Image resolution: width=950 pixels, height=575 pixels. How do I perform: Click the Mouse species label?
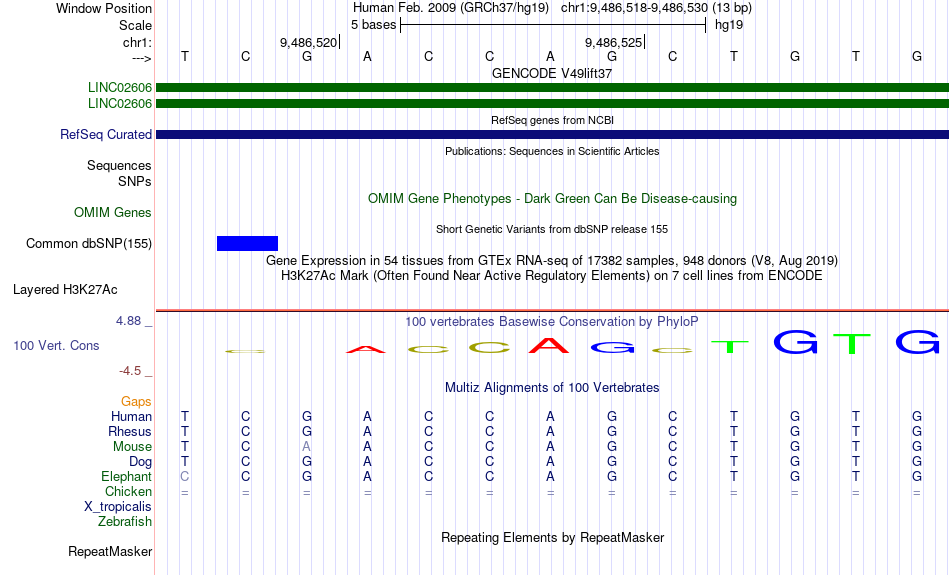point(132,447)
